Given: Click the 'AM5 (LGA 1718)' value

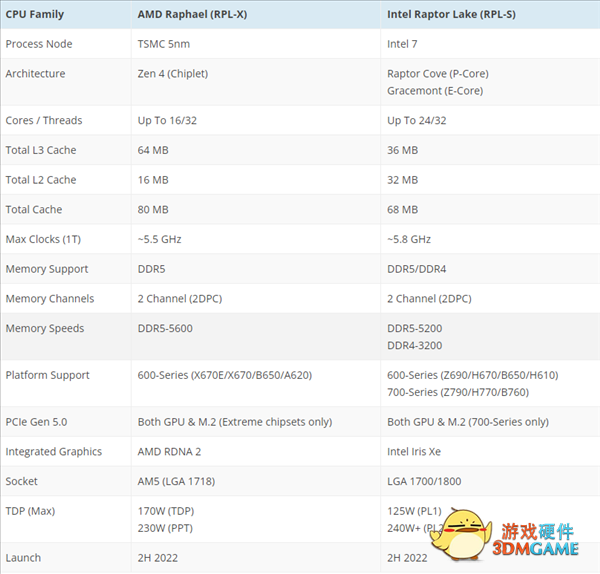Looking at the screenshot, I should pos(176,481).
